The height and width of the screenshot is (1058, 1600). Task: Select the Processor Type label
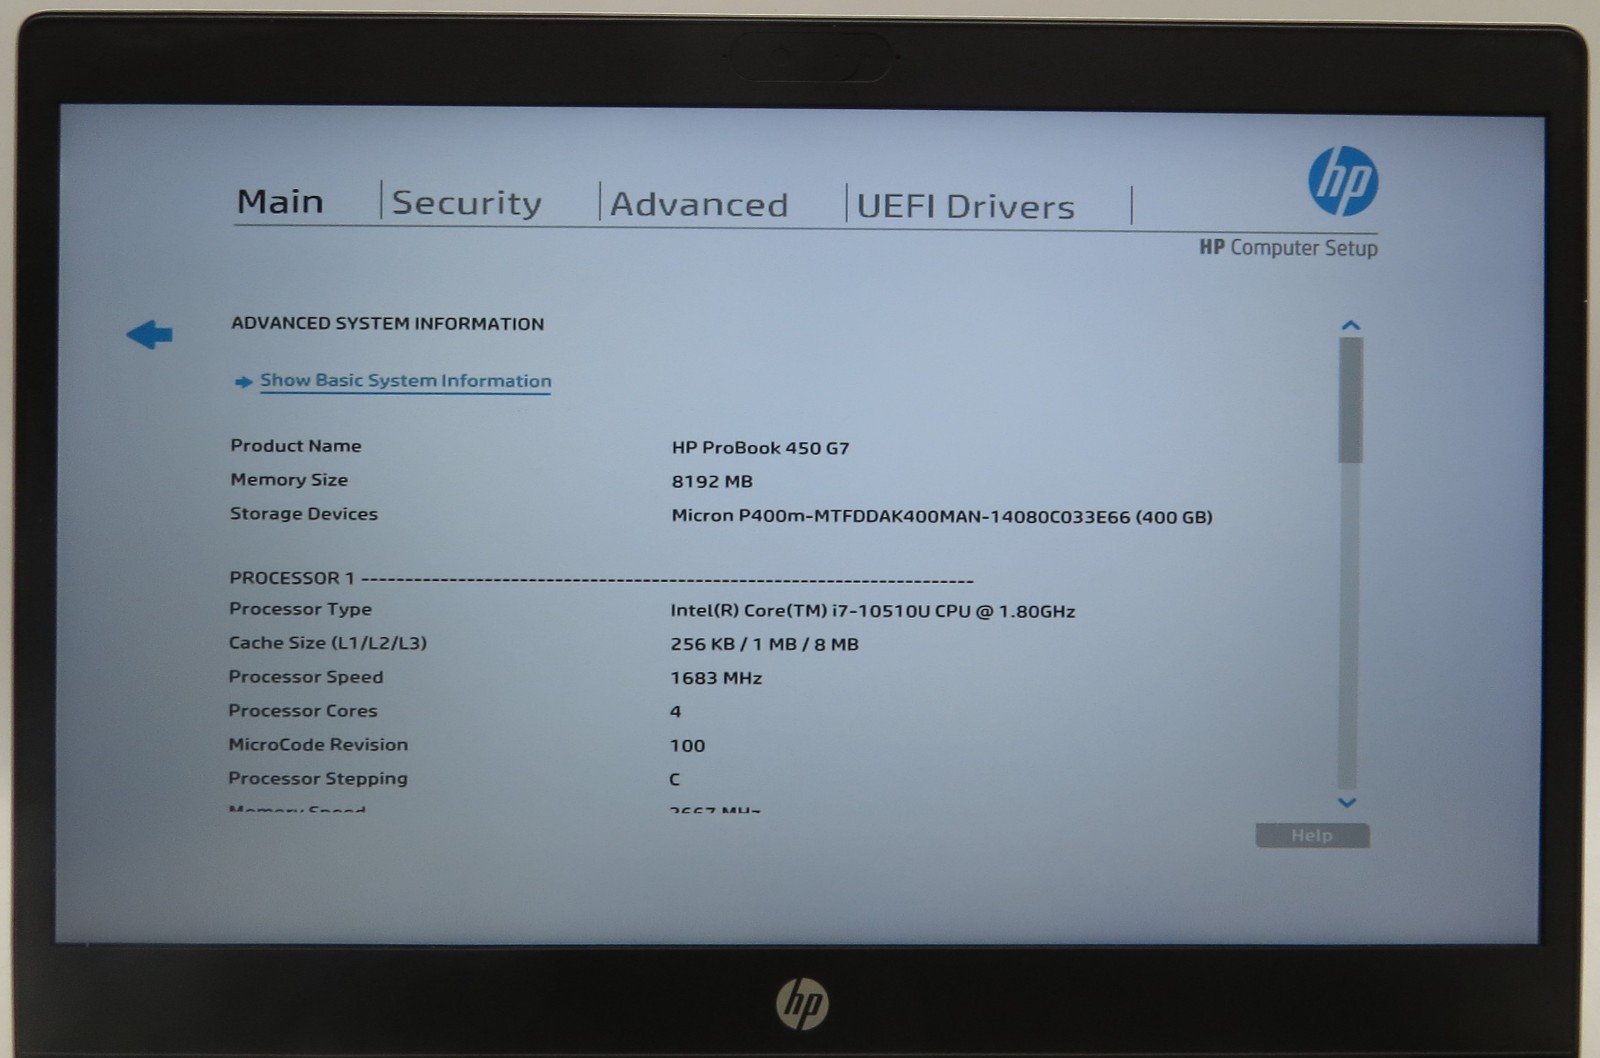click(300, 609)
